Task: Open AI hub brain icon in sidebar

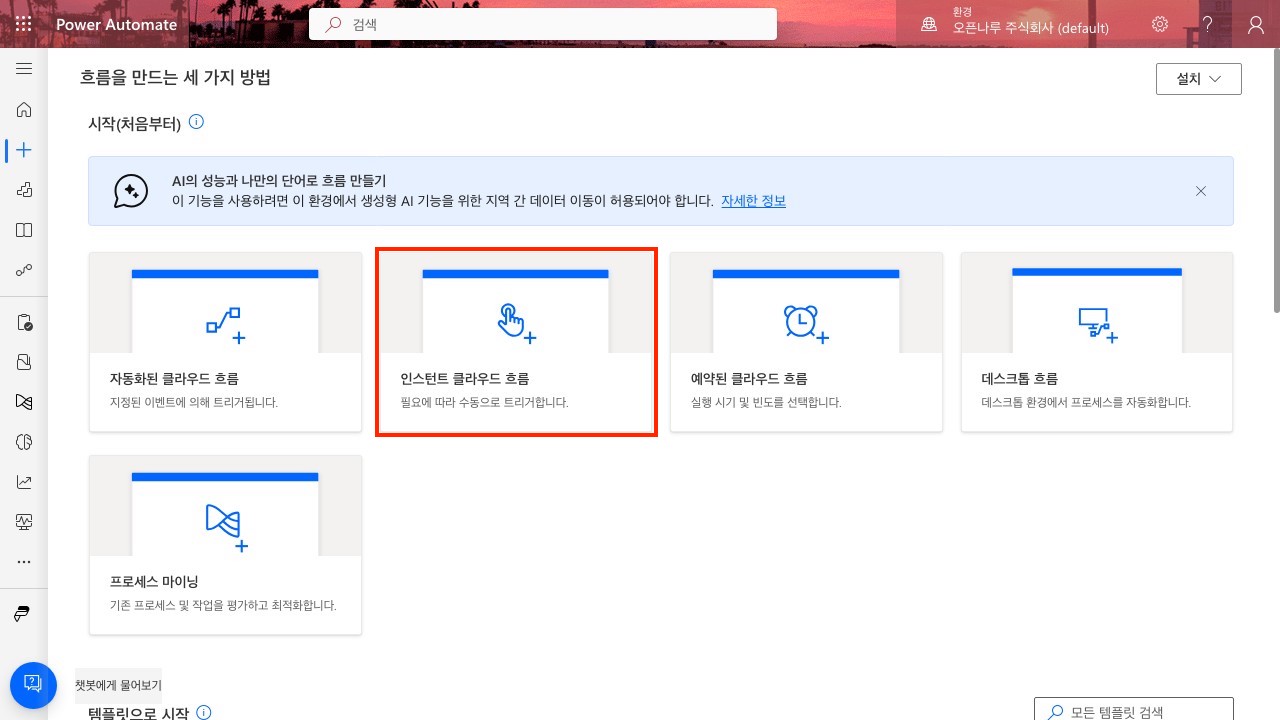Action: coord(24,442)
